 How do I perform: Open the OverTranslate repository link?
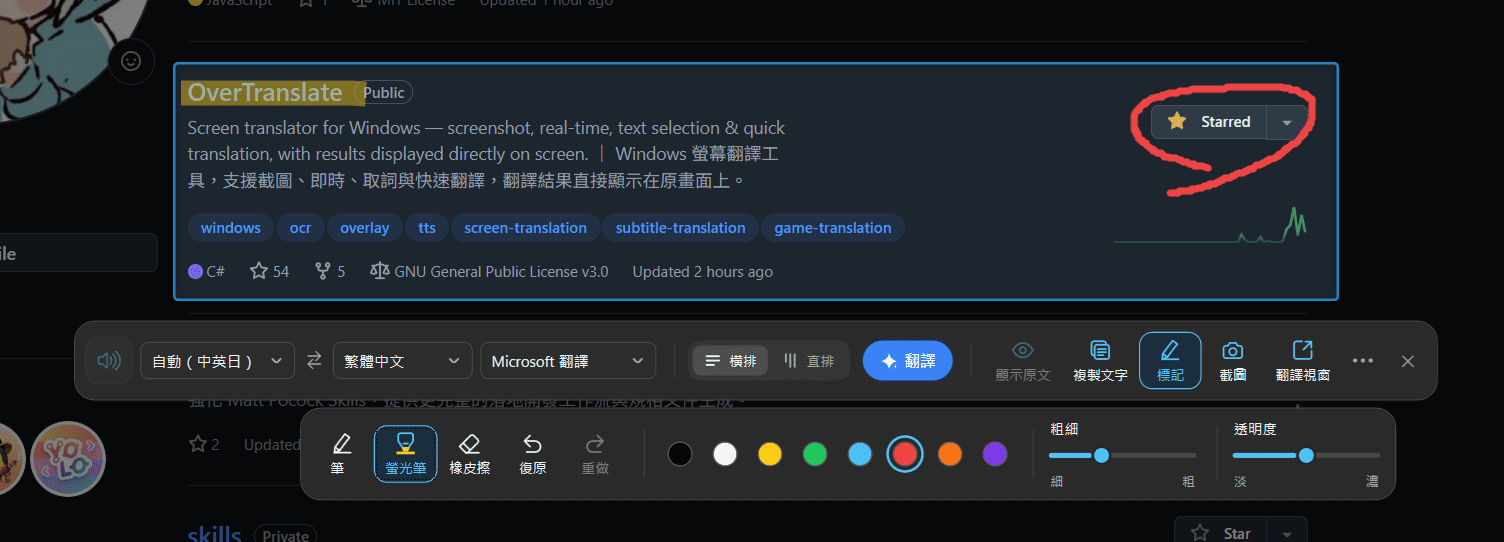[265, 93]
